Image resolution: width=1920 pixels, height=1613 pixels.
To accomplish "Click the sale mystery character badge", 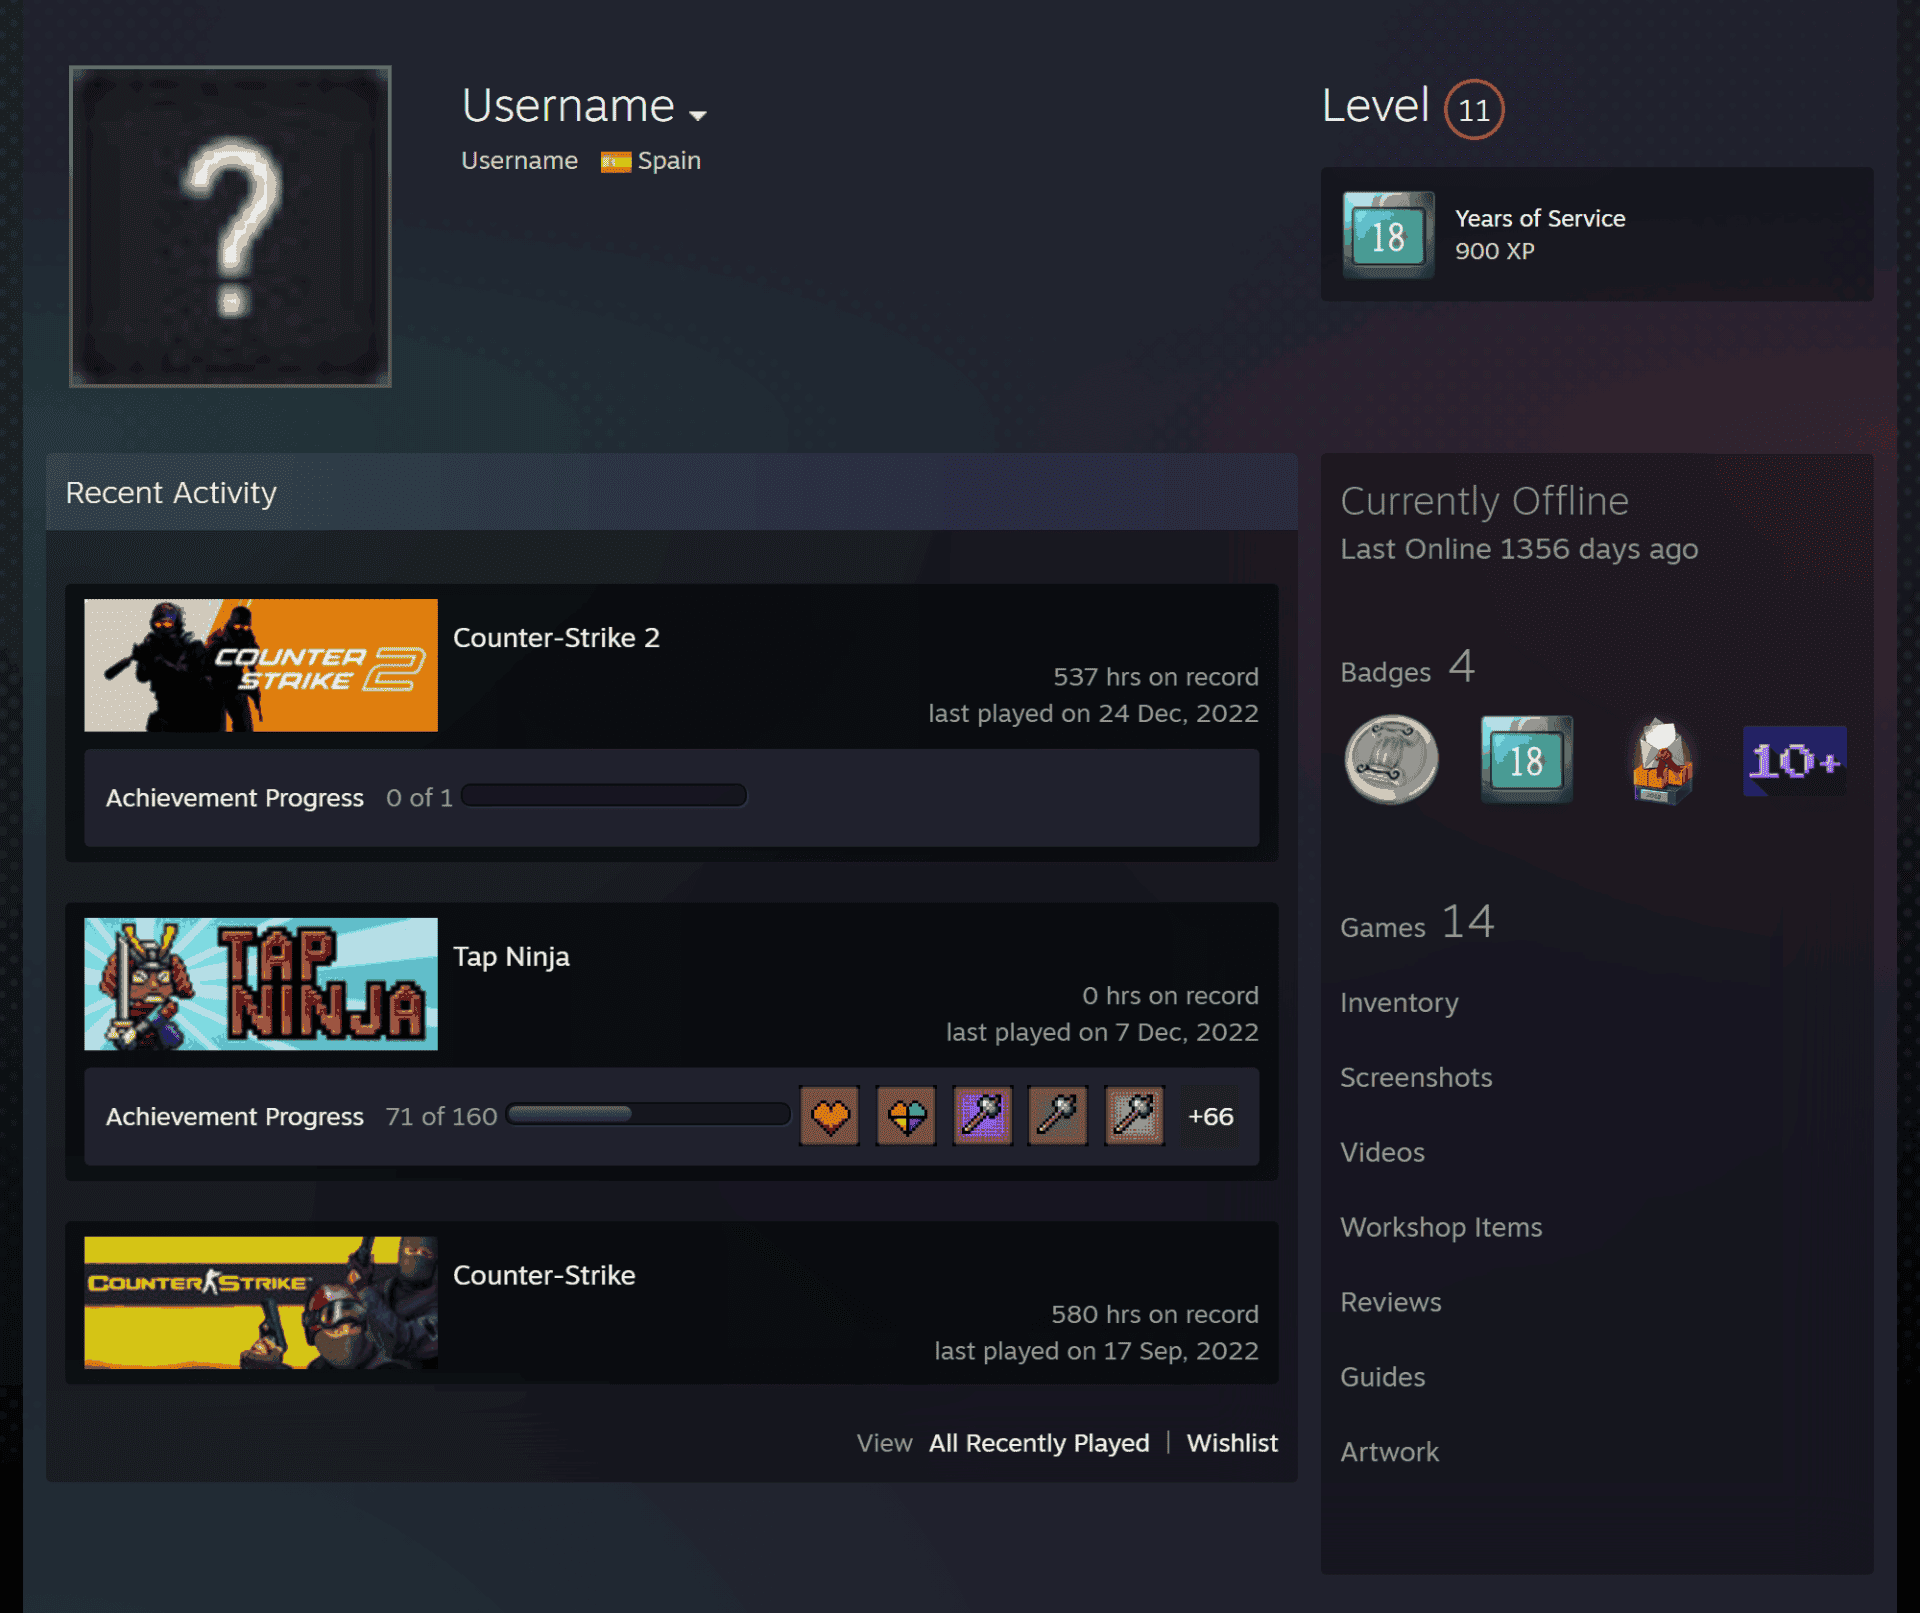I will (x=1661, y=760).
